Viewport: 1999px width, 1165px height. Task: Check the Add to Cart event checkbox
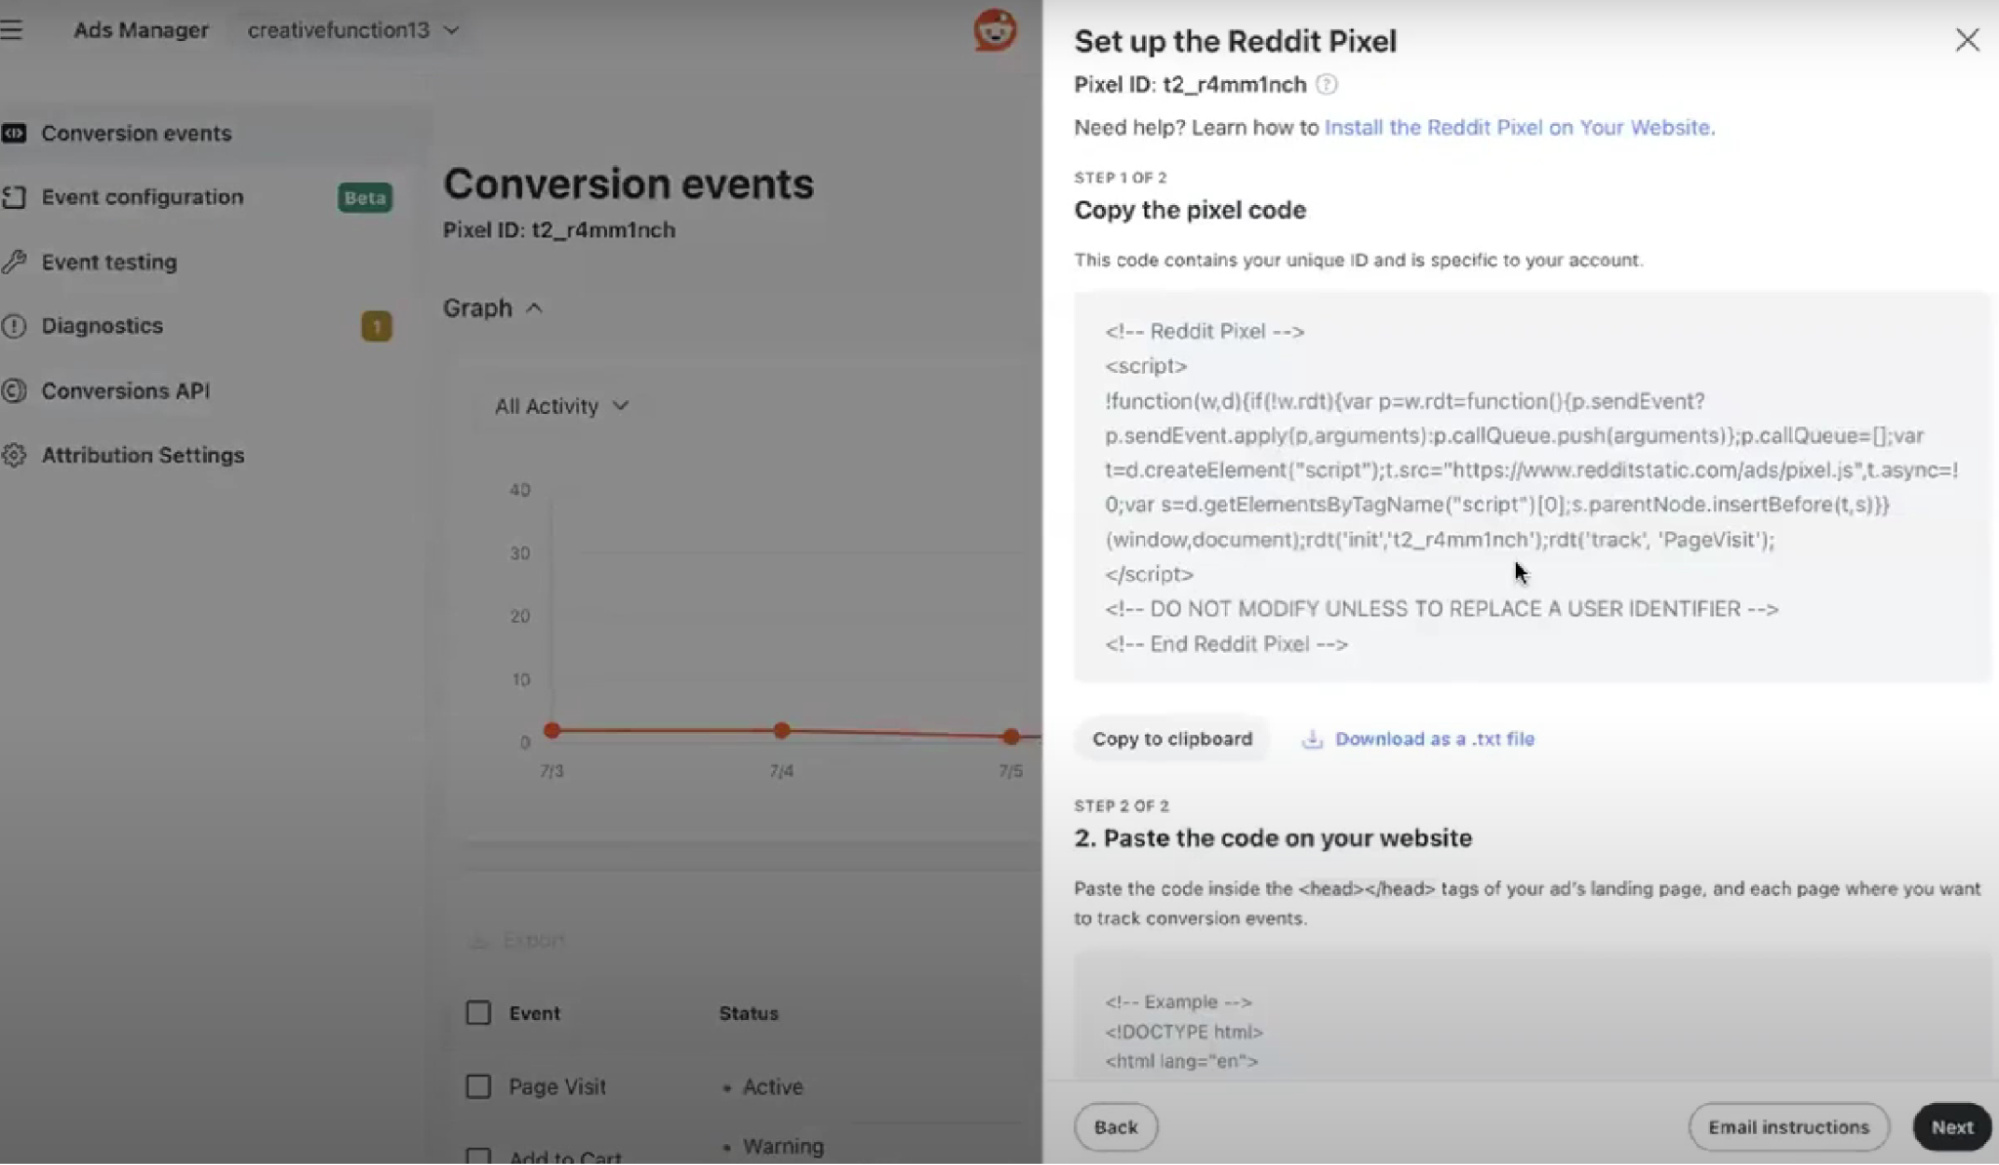[478, 1155]
